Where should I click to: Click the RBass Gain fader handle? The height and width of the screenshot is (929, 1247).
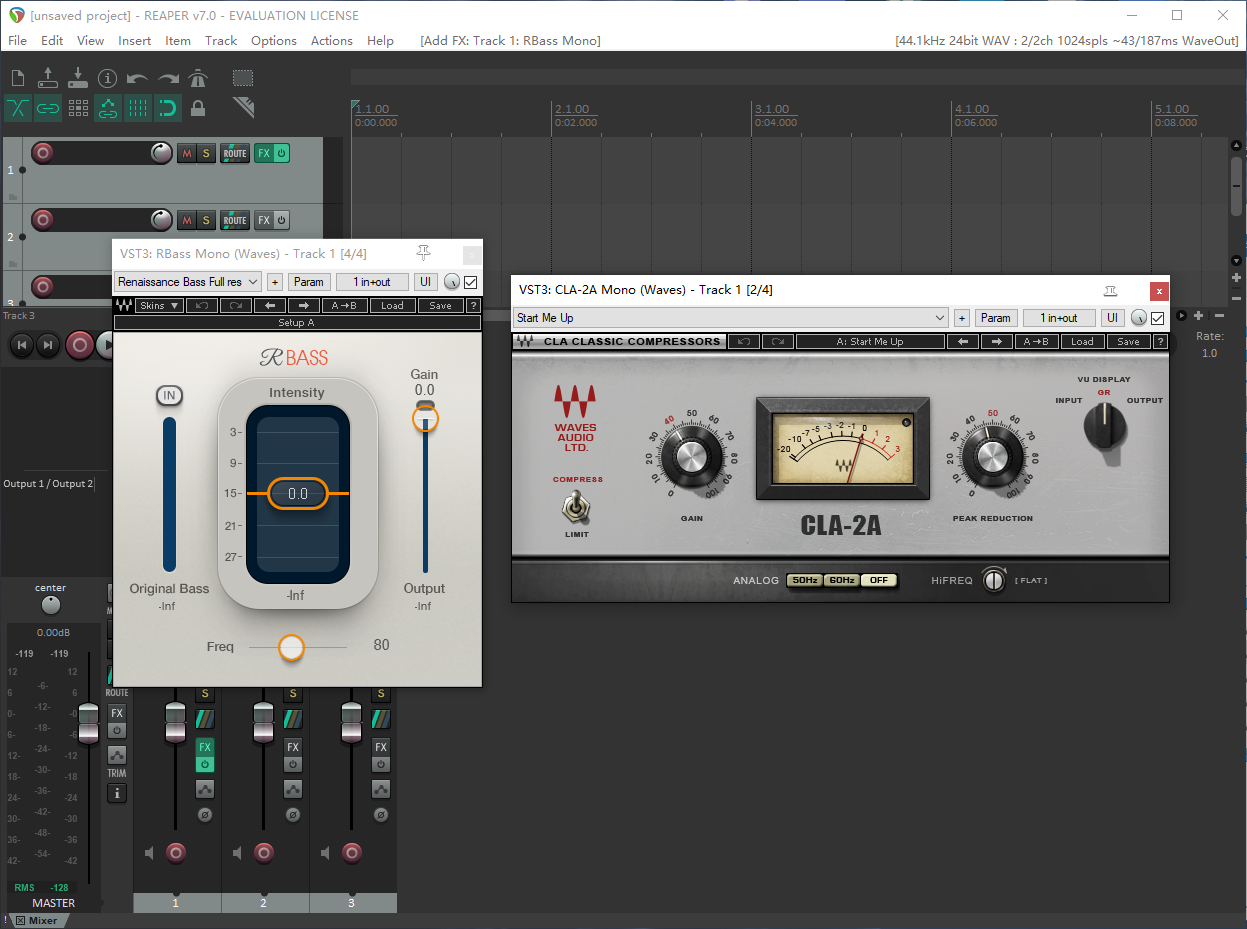coord(425,418)
